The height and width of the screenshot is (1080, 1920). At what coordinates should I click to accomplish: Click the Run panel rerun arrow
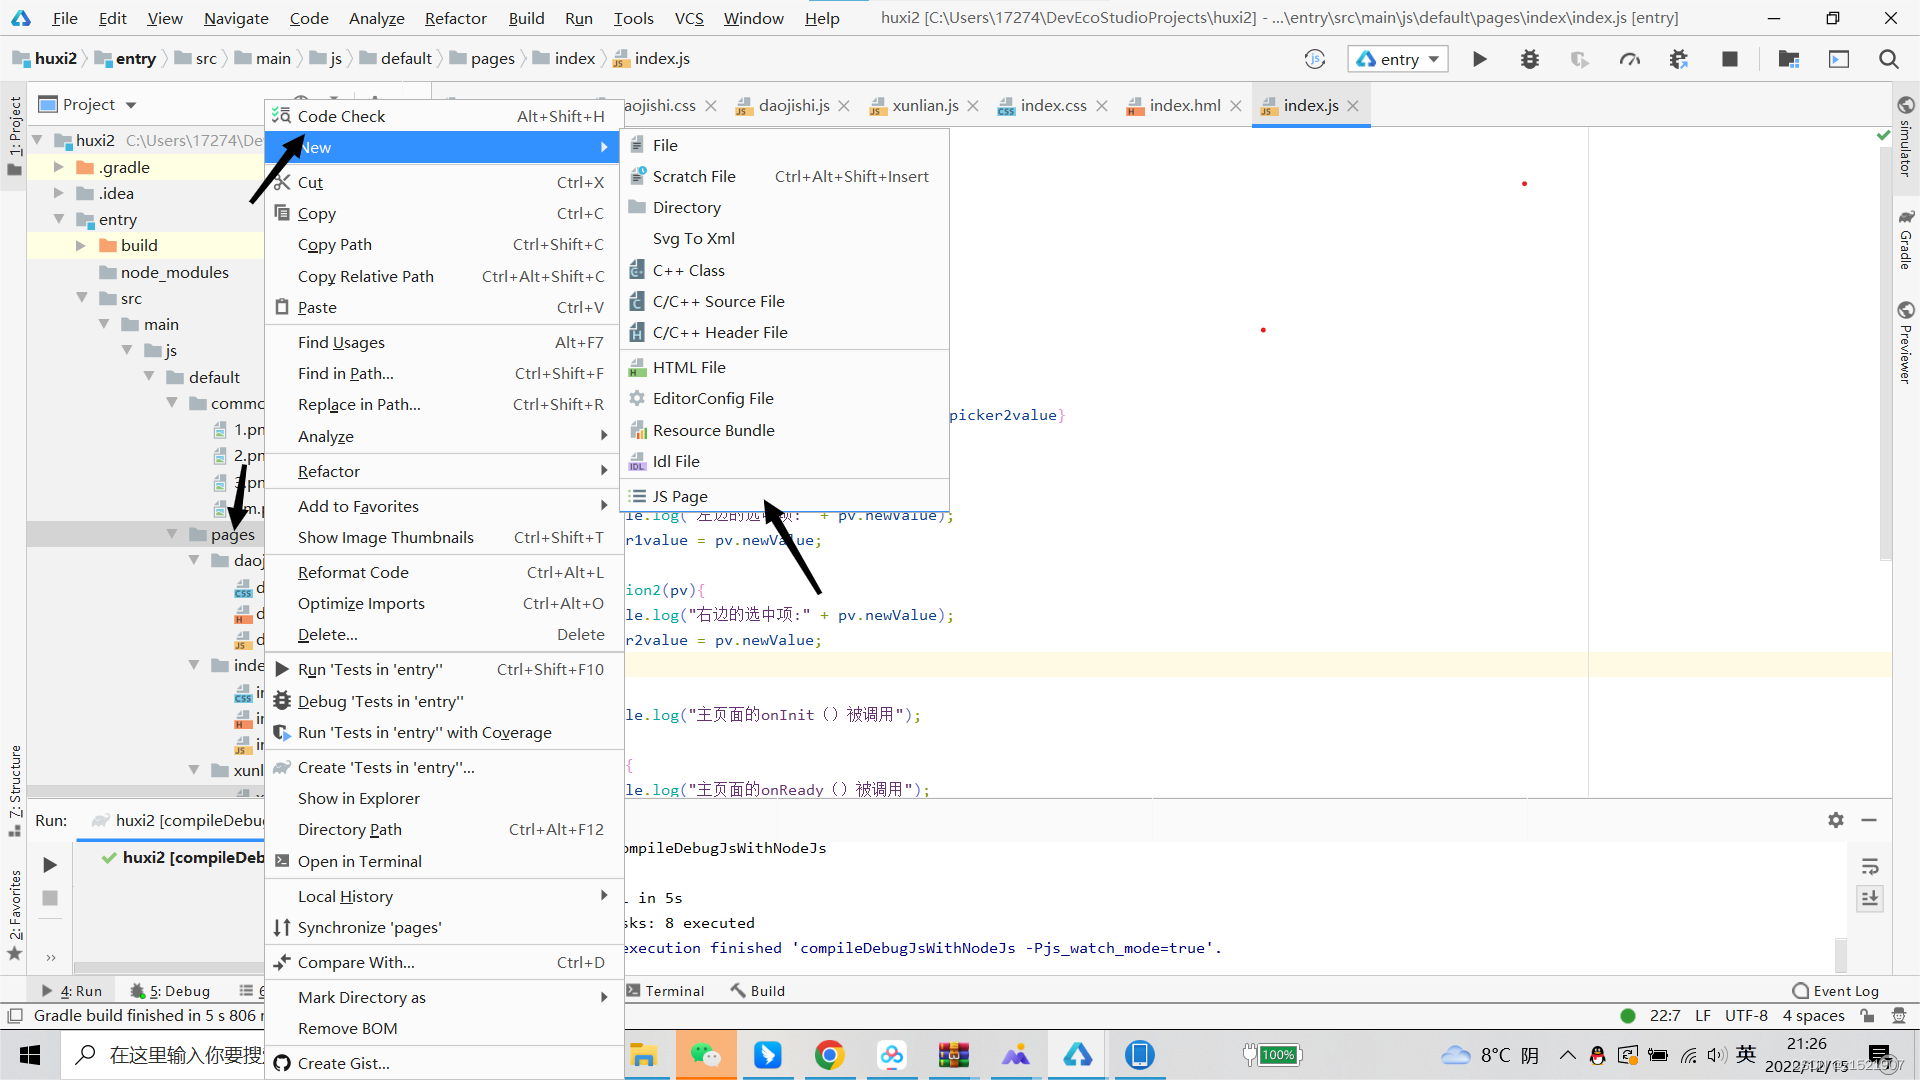(x=49, y=864)
